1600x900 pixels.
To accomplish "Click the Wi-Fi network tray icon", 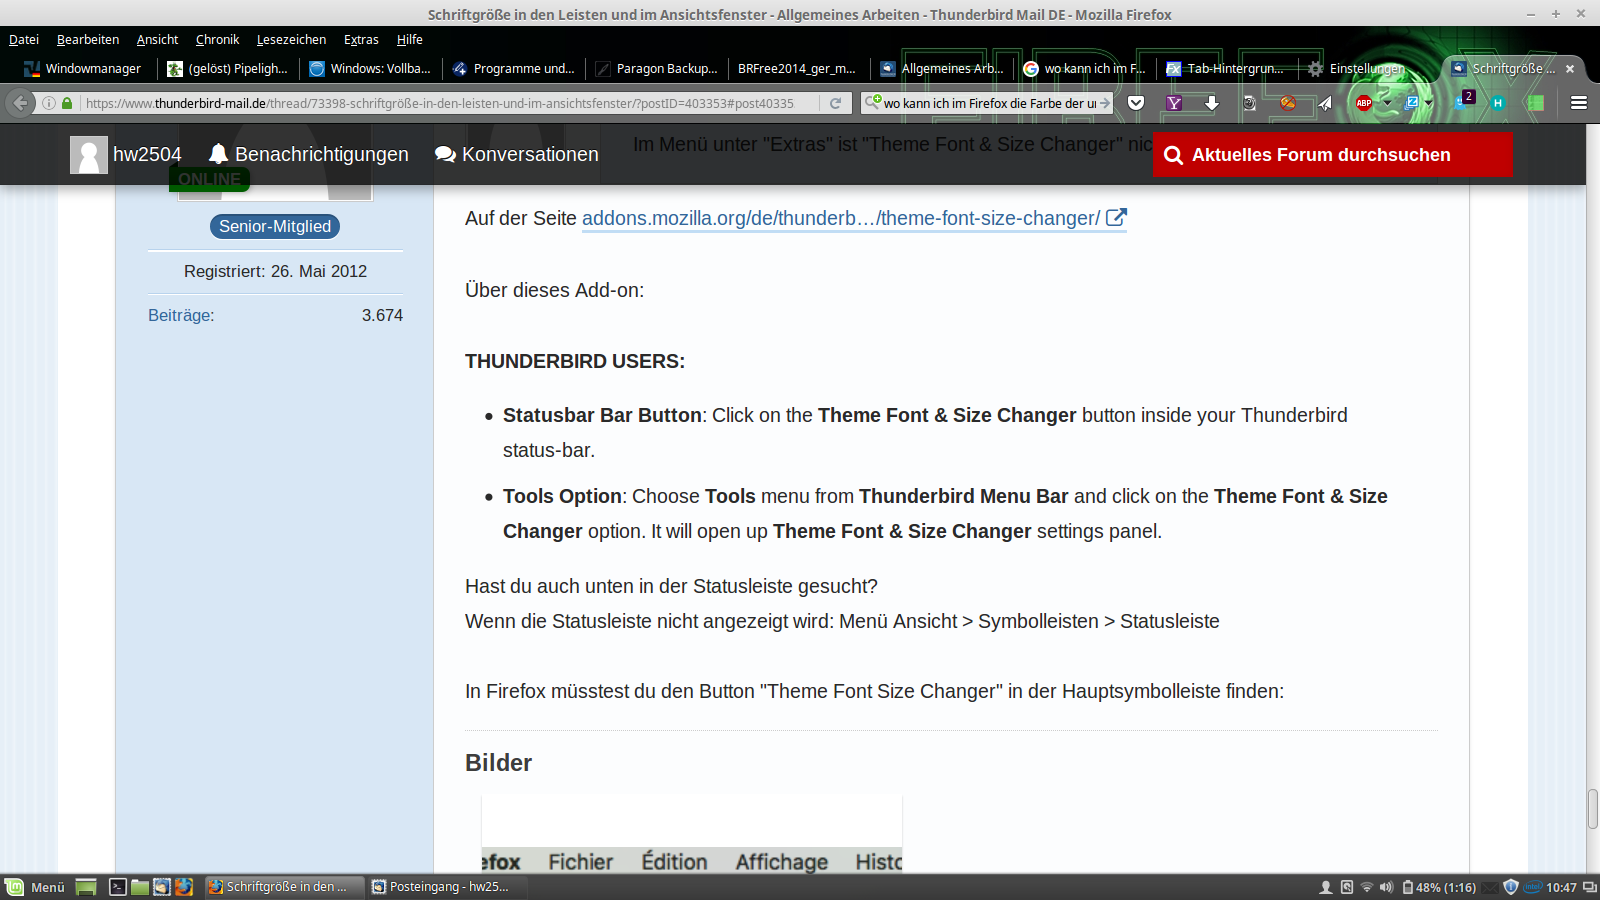I will click(x=1367, y=887).
